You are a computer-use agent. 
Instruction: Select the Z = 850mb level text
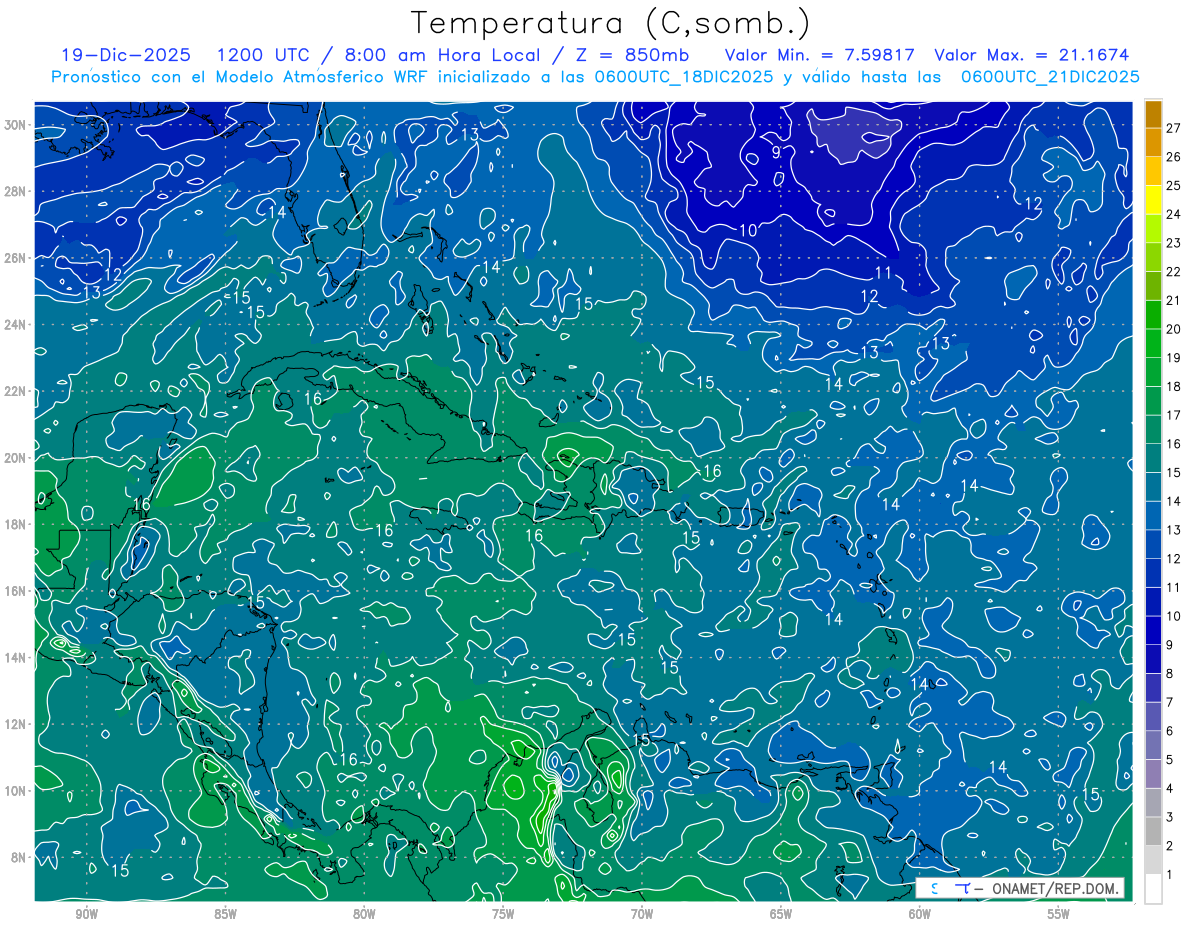tap(625, 55)
